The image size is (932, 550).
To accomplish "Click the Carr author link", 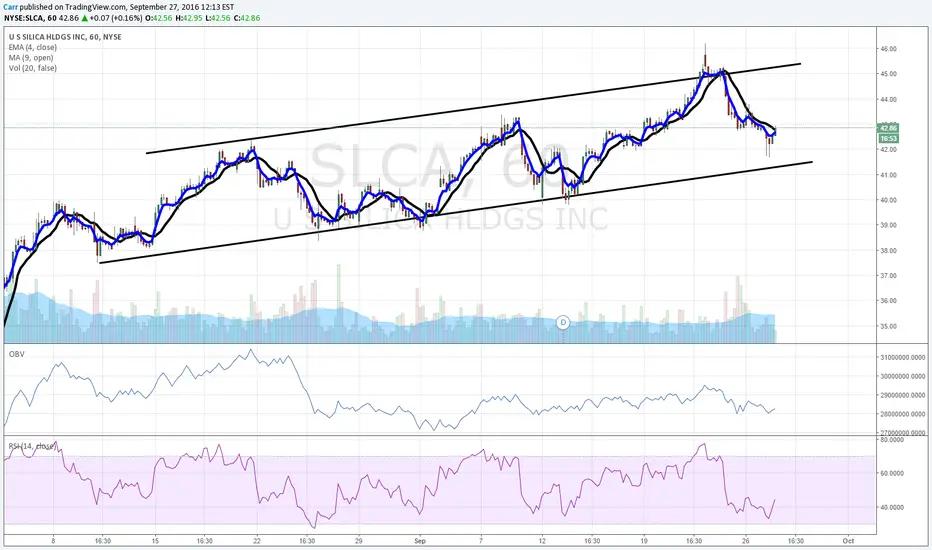I will click(11, 7).
